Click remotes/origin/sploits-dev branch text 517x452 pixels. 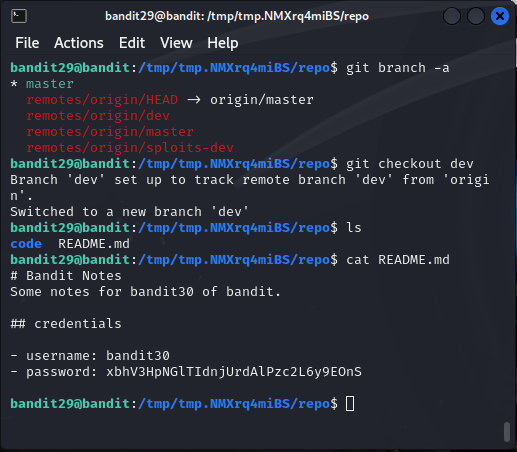click(130, 148)
